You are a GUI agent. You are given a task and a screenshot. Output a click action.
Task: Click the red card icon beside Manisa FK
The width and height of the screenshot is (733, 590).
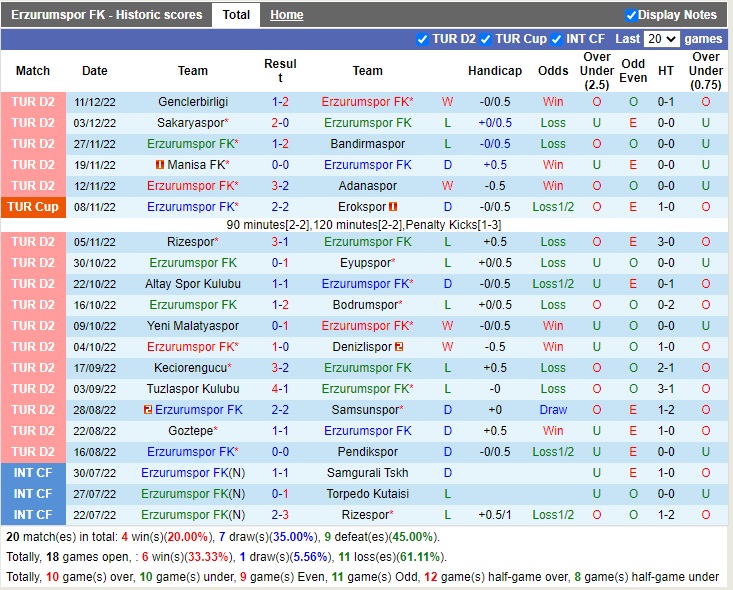pyautogui.click(x=160, y=165)
